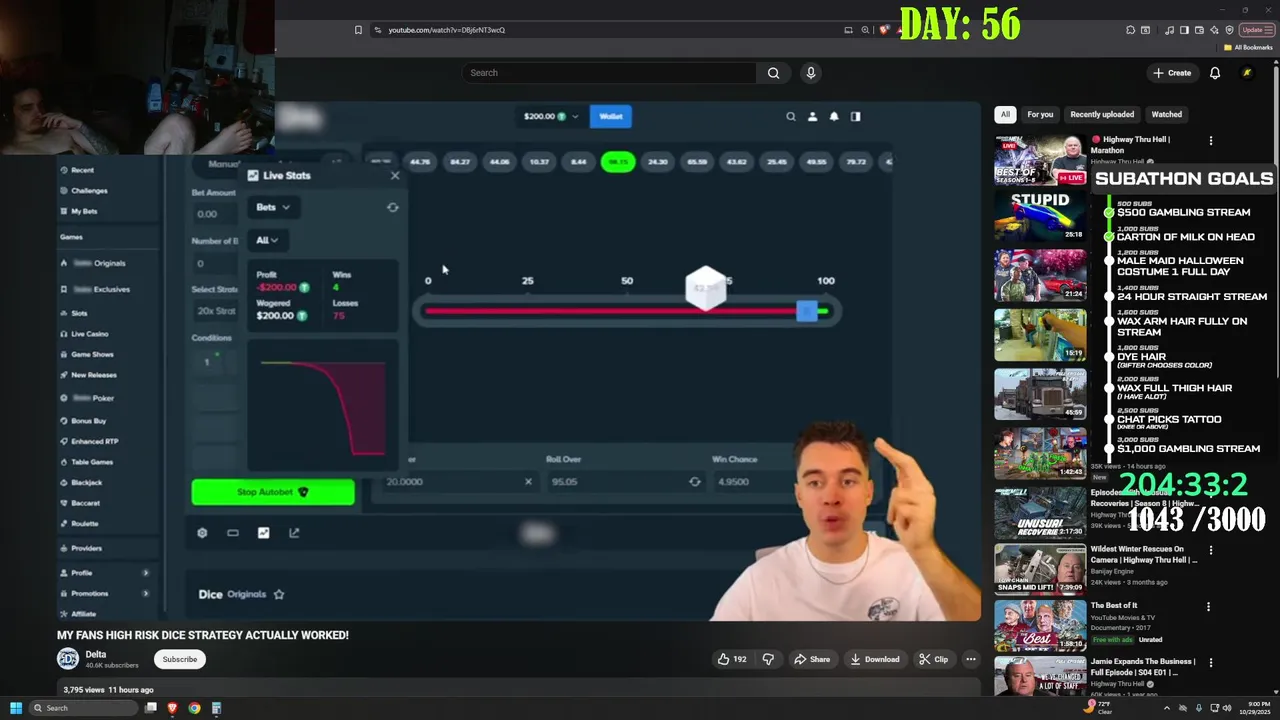Click the voice search microphone icon
This screenshot has width=1280, height=720.
click(x=811, y=73)
